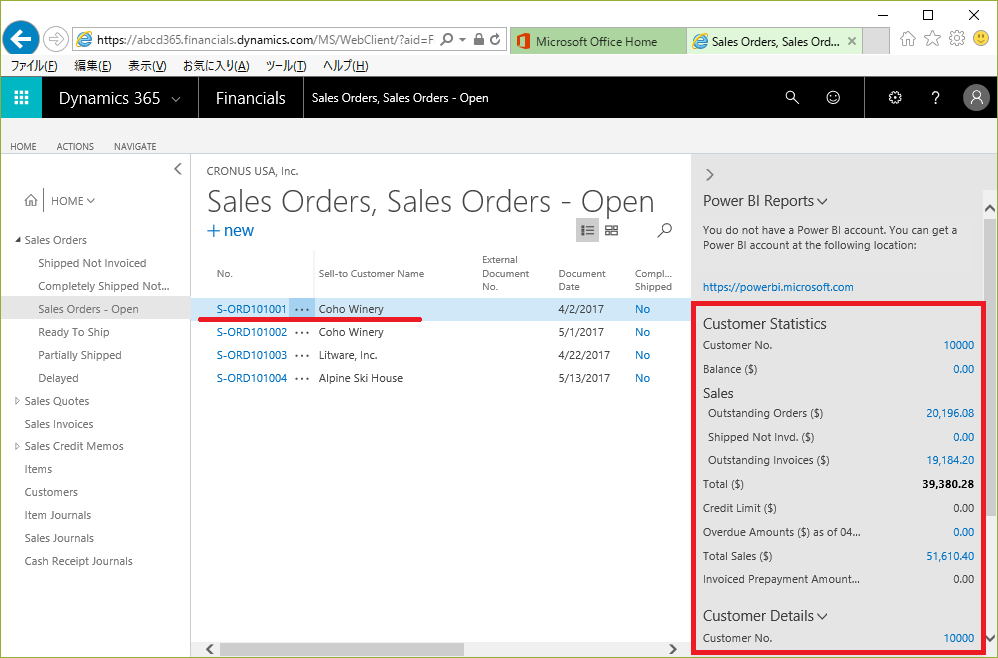Viewport: 998px width, 658px height.
Task: Expand the Sales Quotes tree node
Action: click(x=17, y=401)
